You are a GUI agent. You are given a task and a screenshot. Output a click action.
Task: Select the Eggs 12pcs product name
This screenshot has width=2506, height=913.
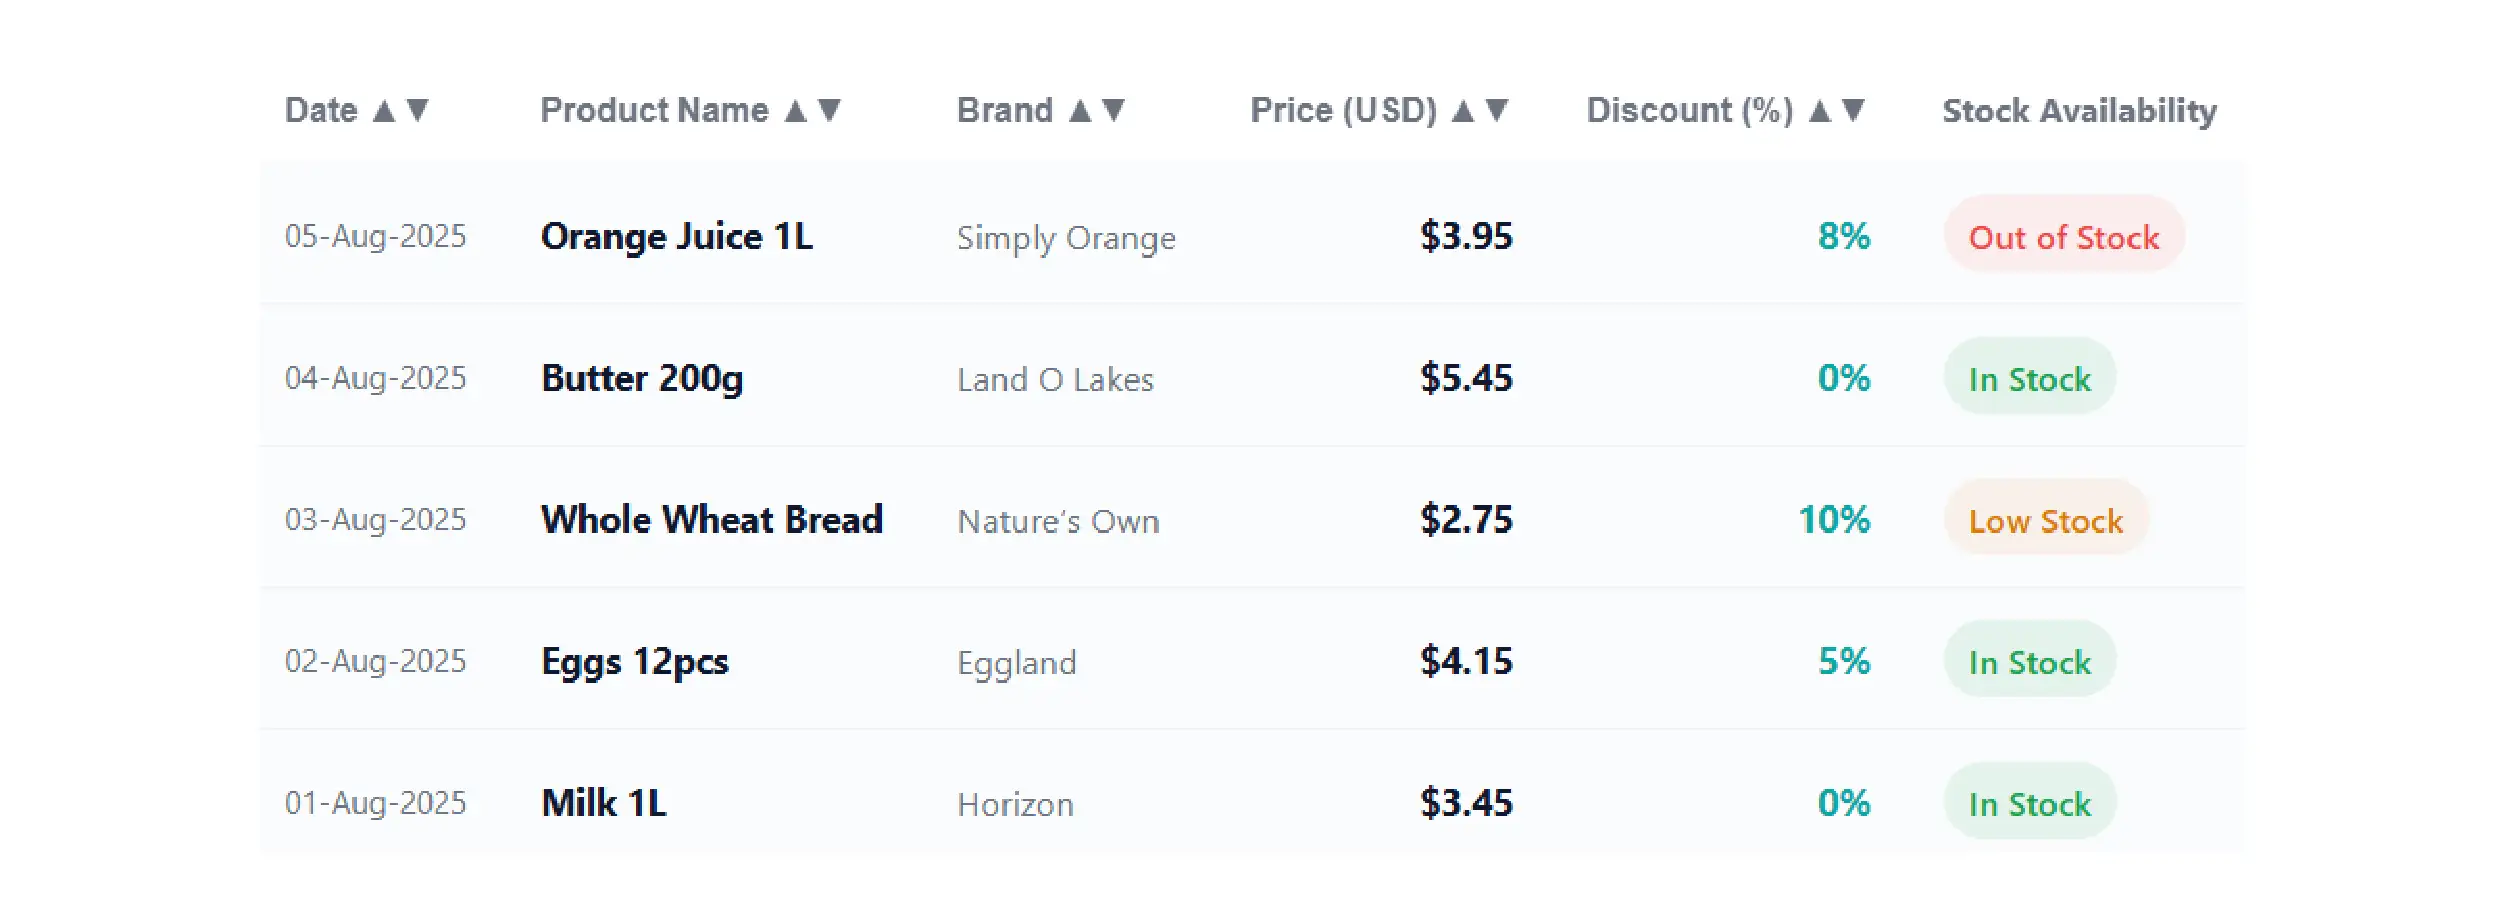click(635, 662)
